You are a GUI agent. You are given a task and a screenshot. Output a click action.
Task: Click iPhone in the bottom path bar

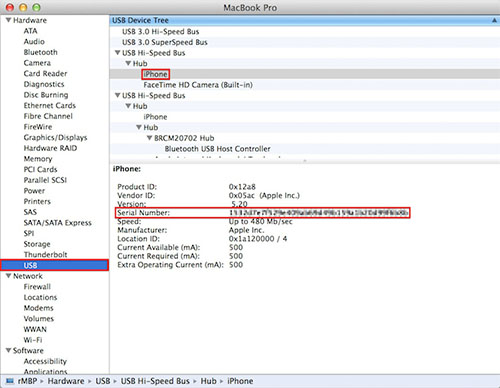[x=240, y=381]
